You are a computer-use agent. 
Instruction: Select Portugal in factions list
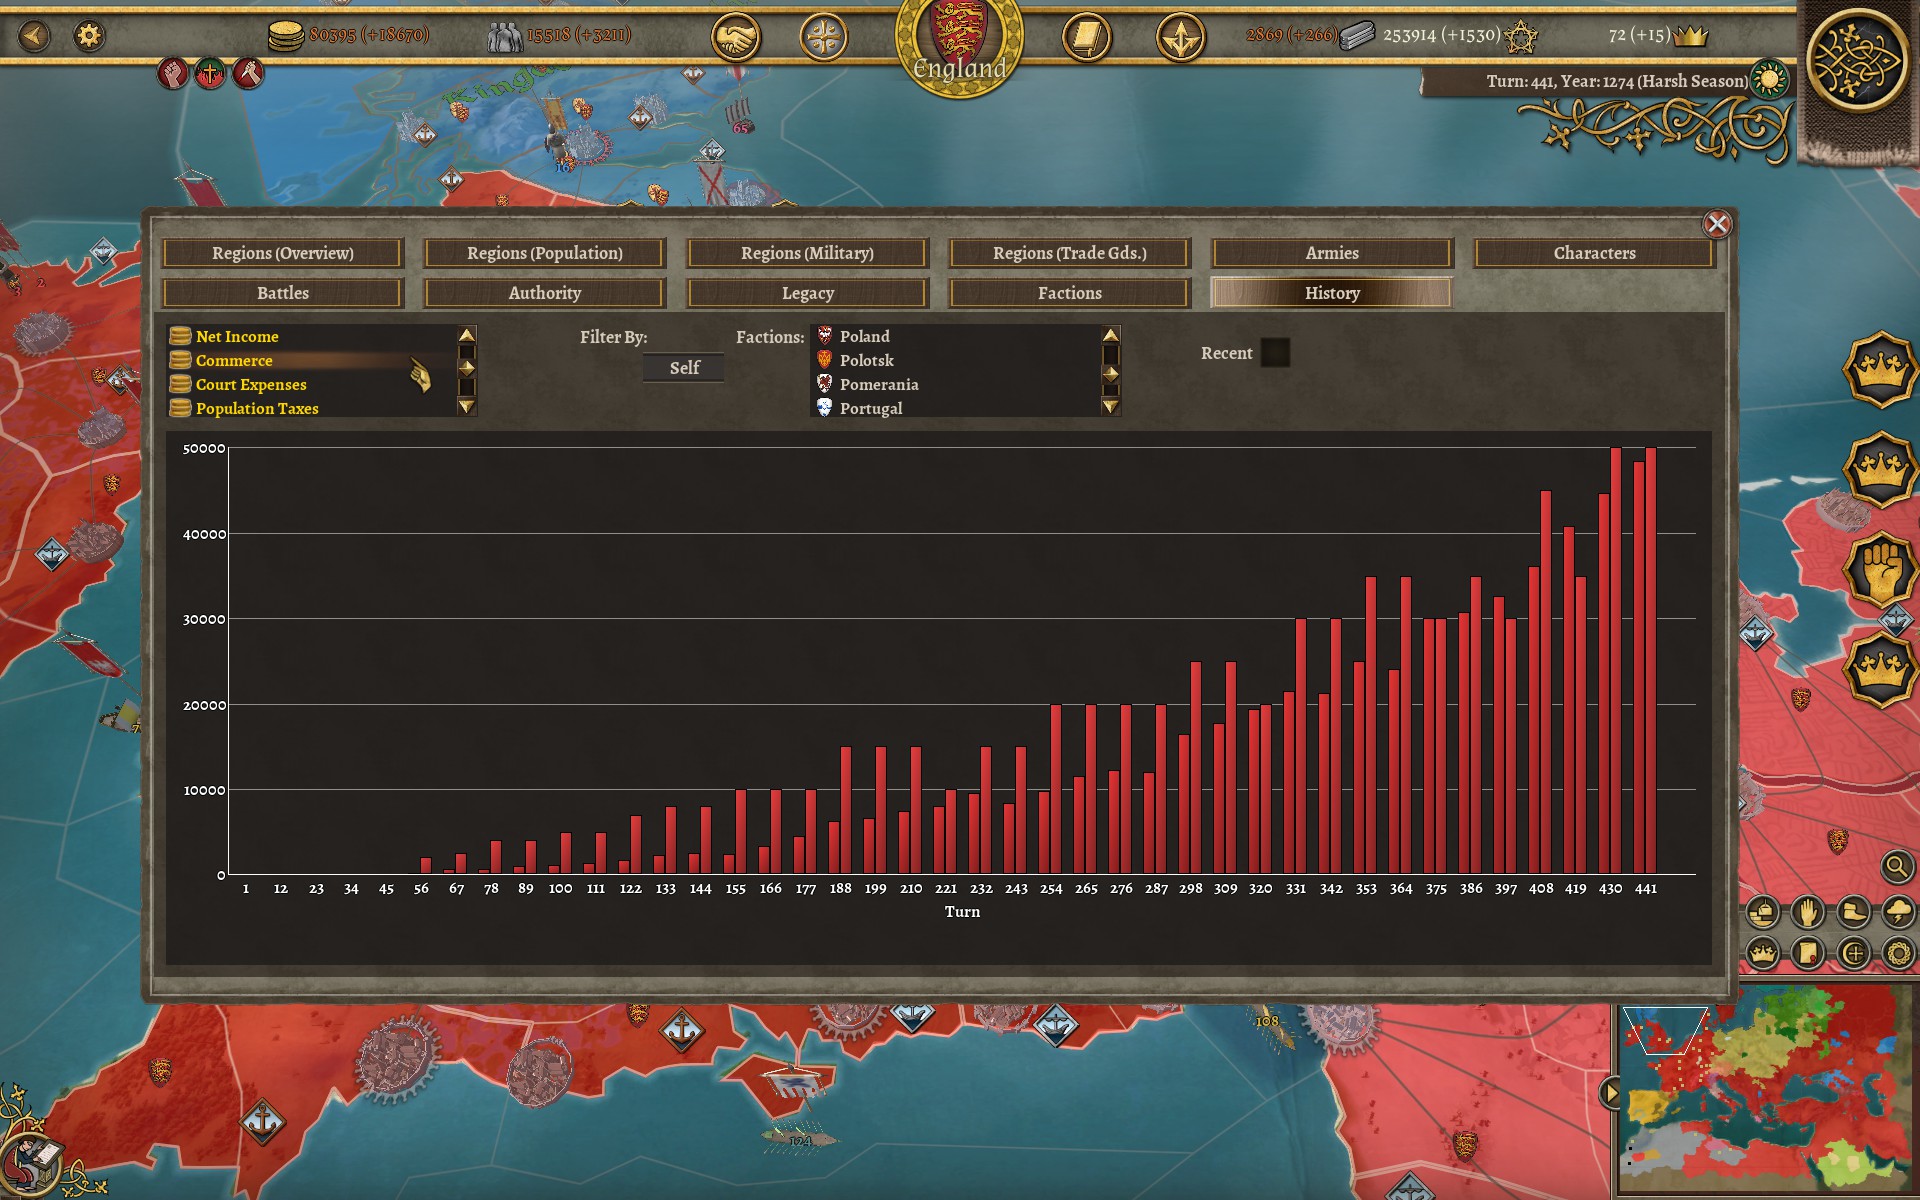click(956, 408)
